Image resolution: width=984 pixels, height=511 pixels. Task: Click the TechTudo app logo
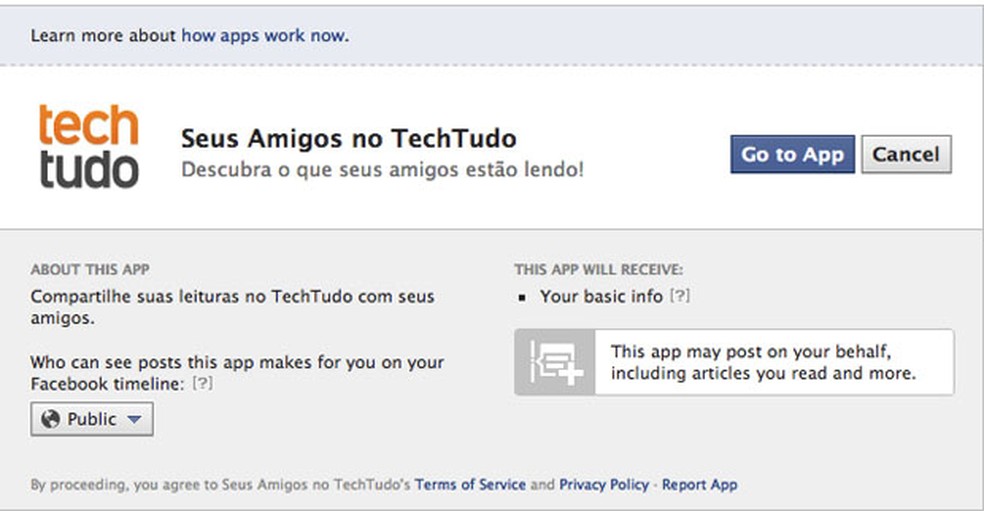(88, 146)
